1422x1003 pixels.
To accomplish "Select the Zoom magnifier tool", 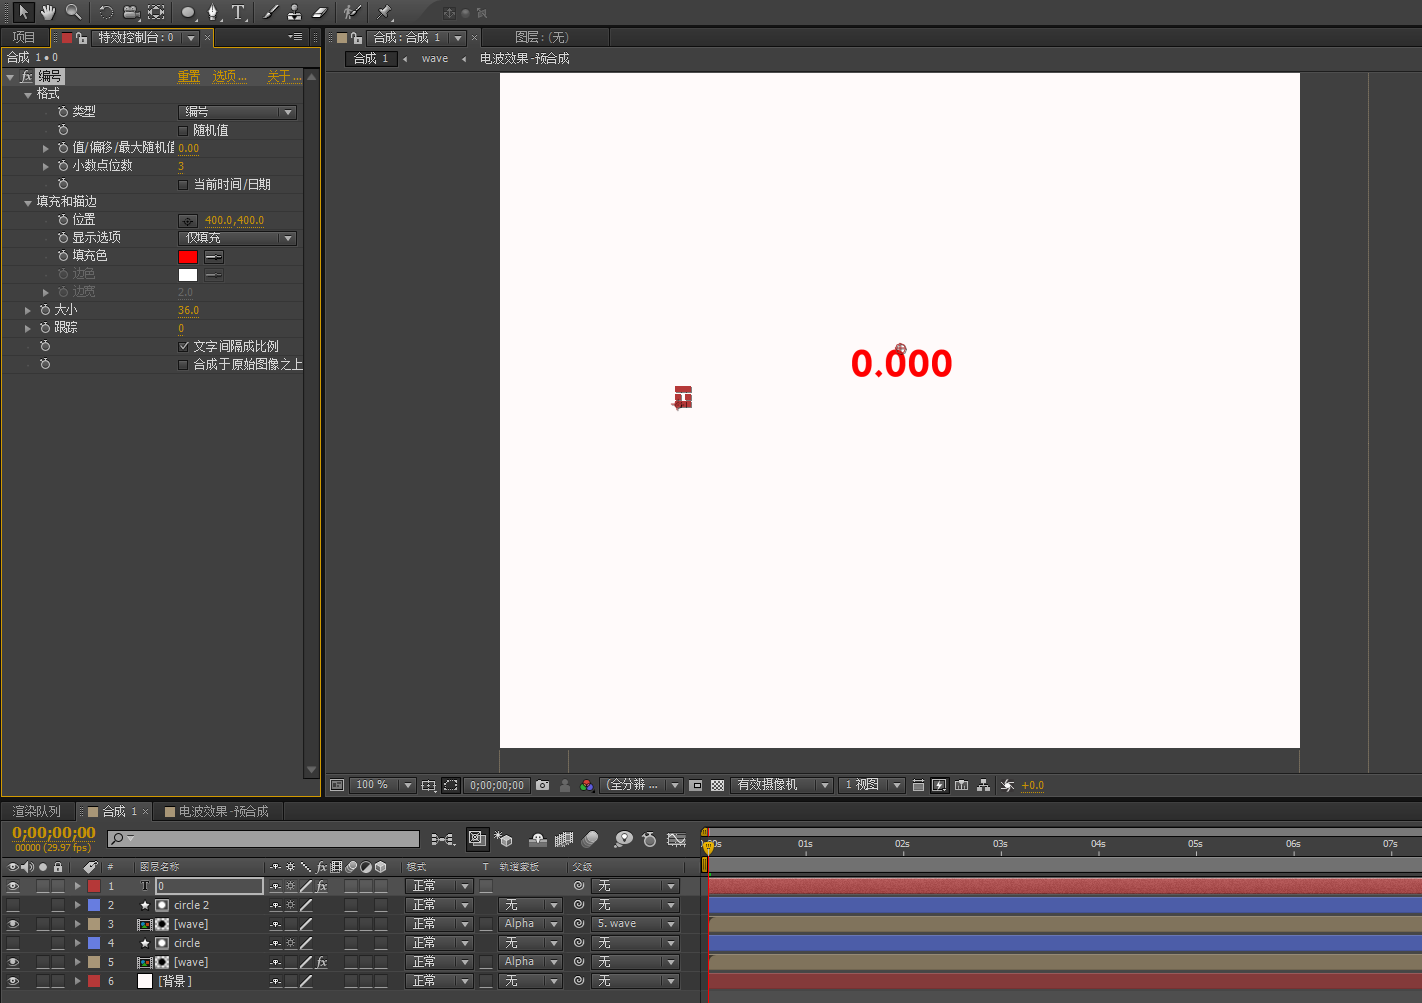I will tap(73, 12).
